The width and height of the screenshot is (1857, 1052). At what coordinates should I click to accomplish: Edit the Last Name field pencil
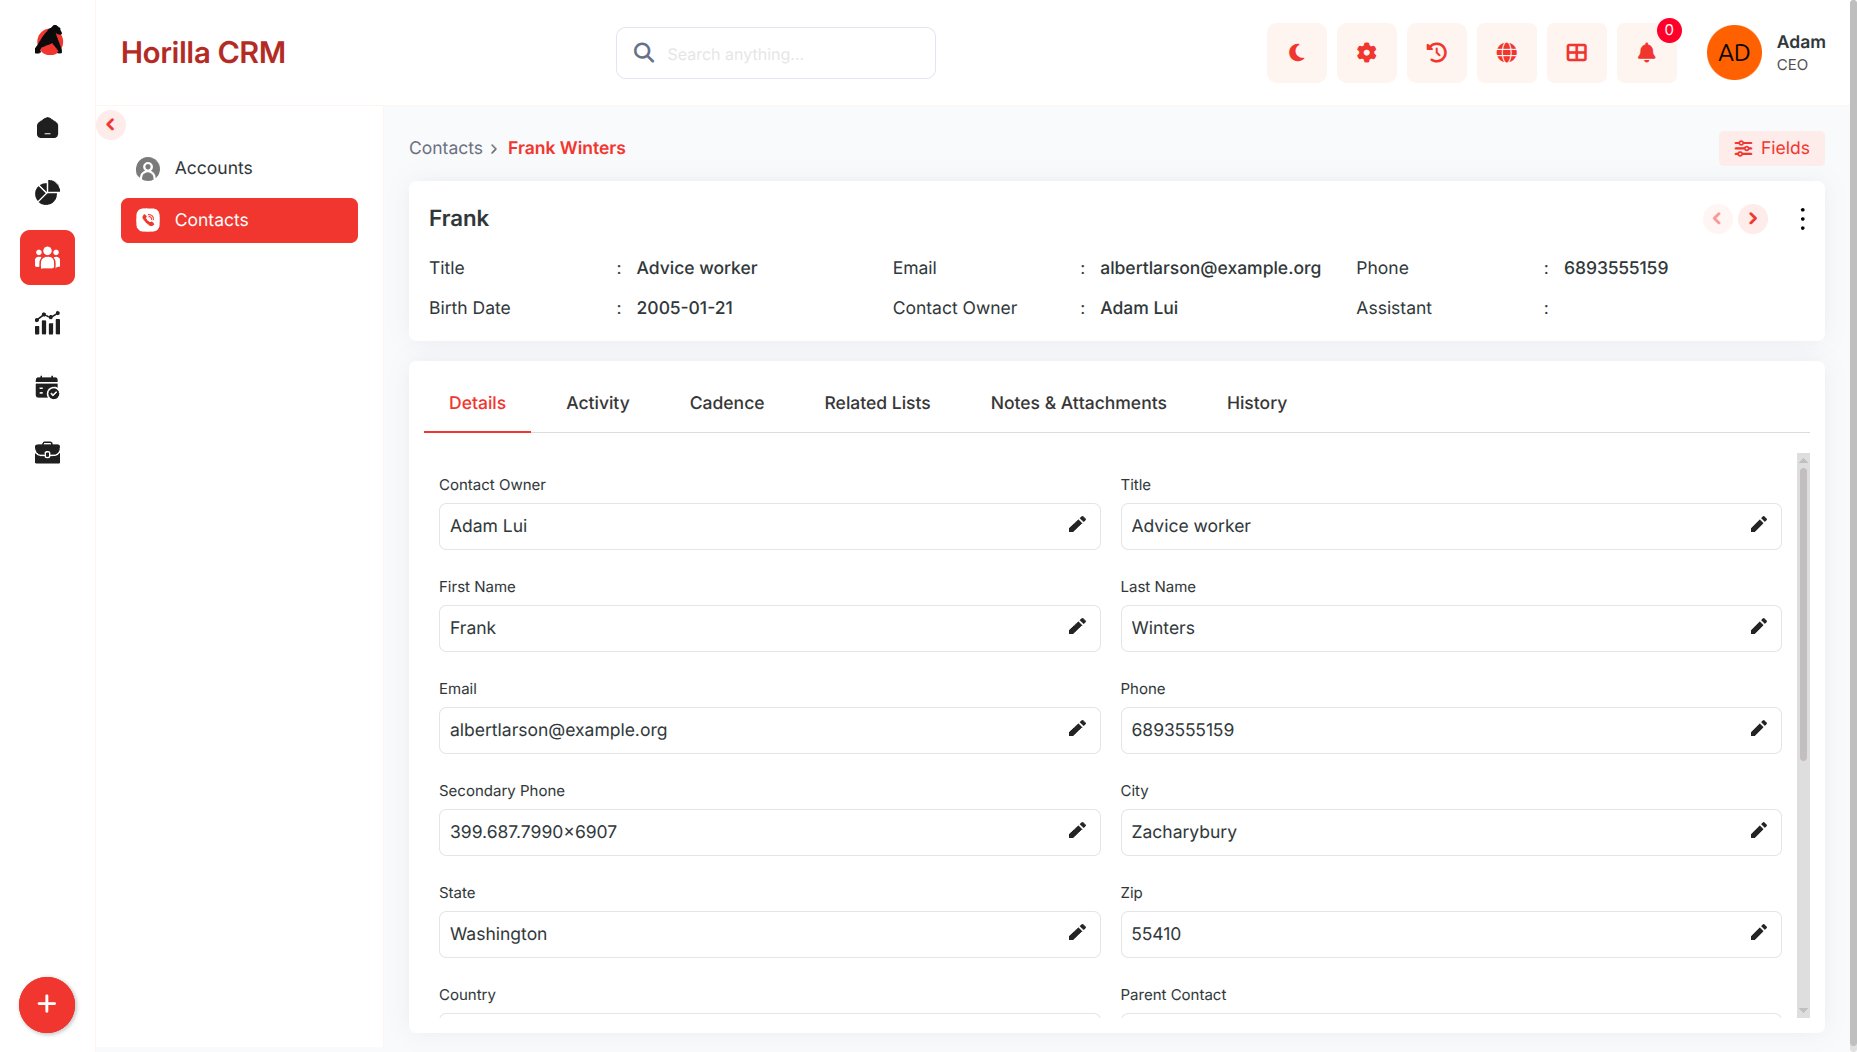1759,627
